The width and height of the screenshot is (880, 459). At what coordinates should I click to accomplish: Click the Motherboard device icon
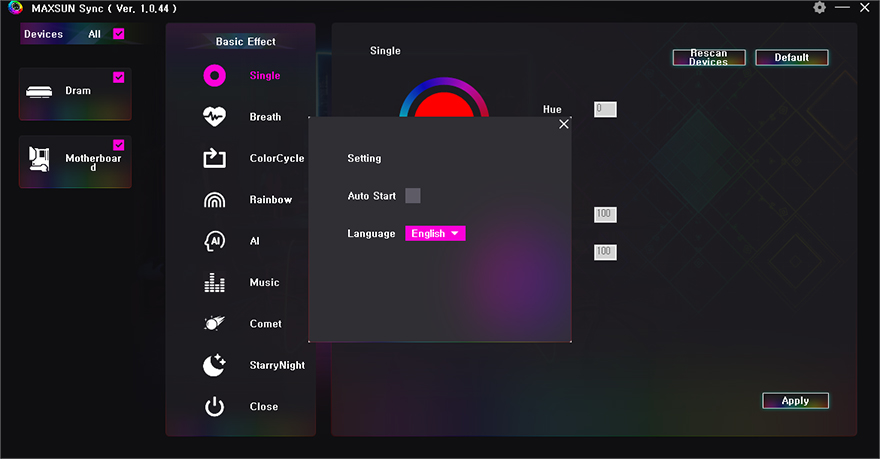pos(39,159)
